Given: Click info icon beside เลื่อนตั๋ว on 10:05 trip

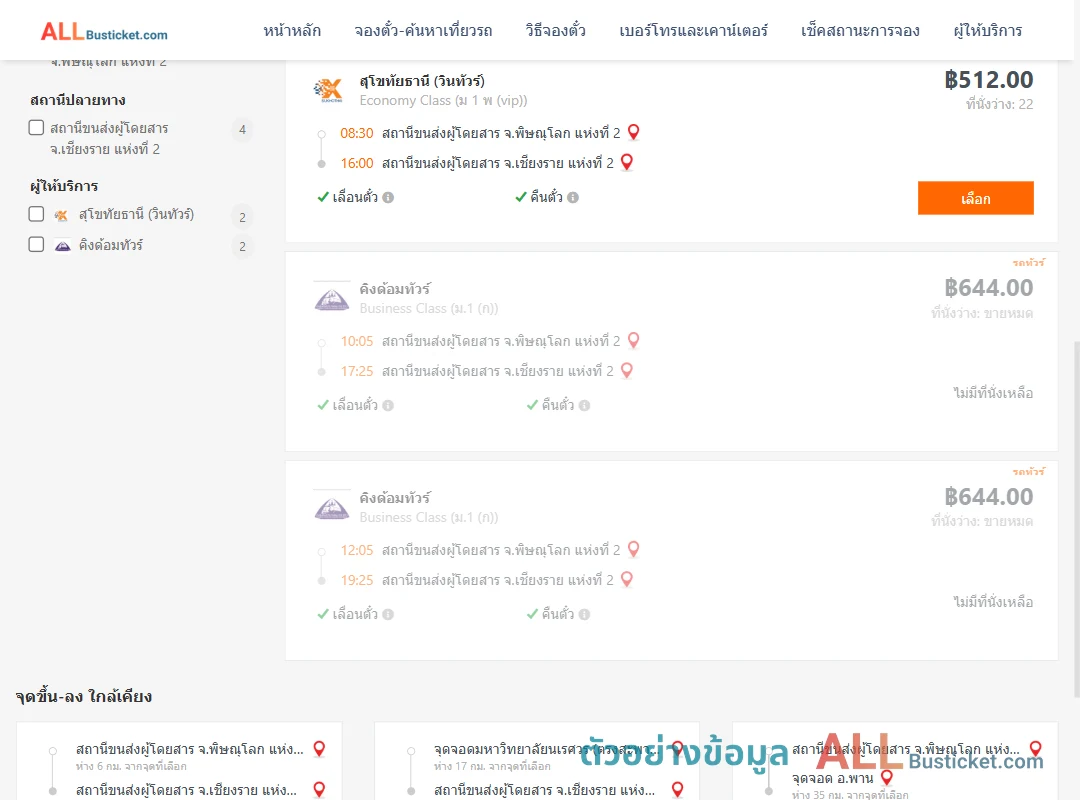Looking at the screenshot, I should coord(388,405).
